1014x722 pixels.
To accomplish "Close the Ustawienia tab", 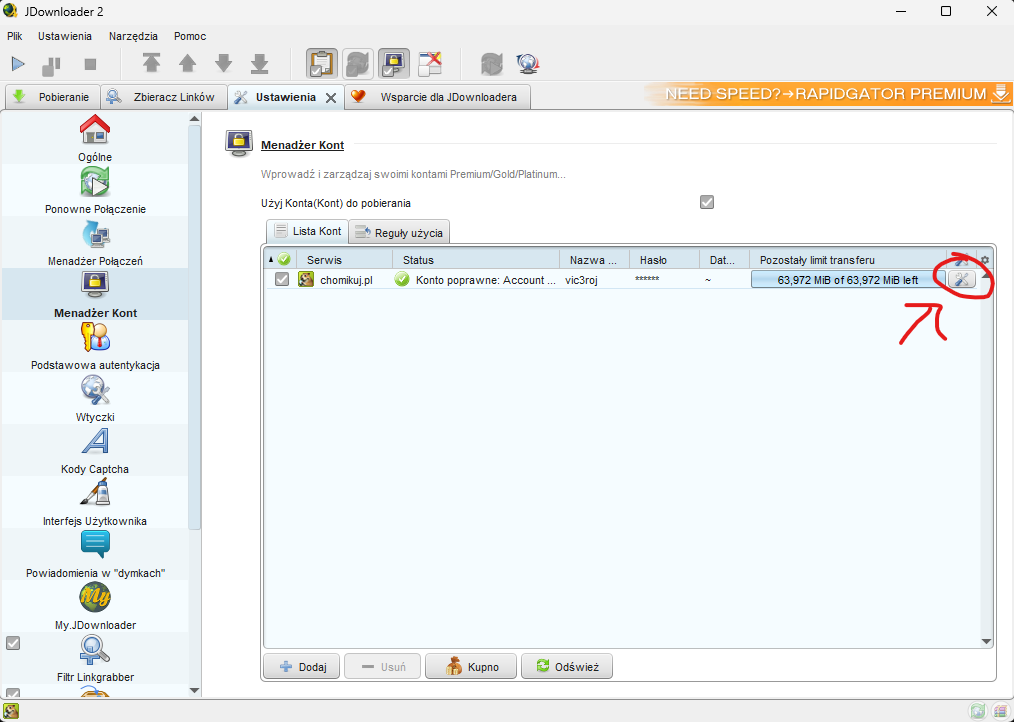I will click(330, 98).
